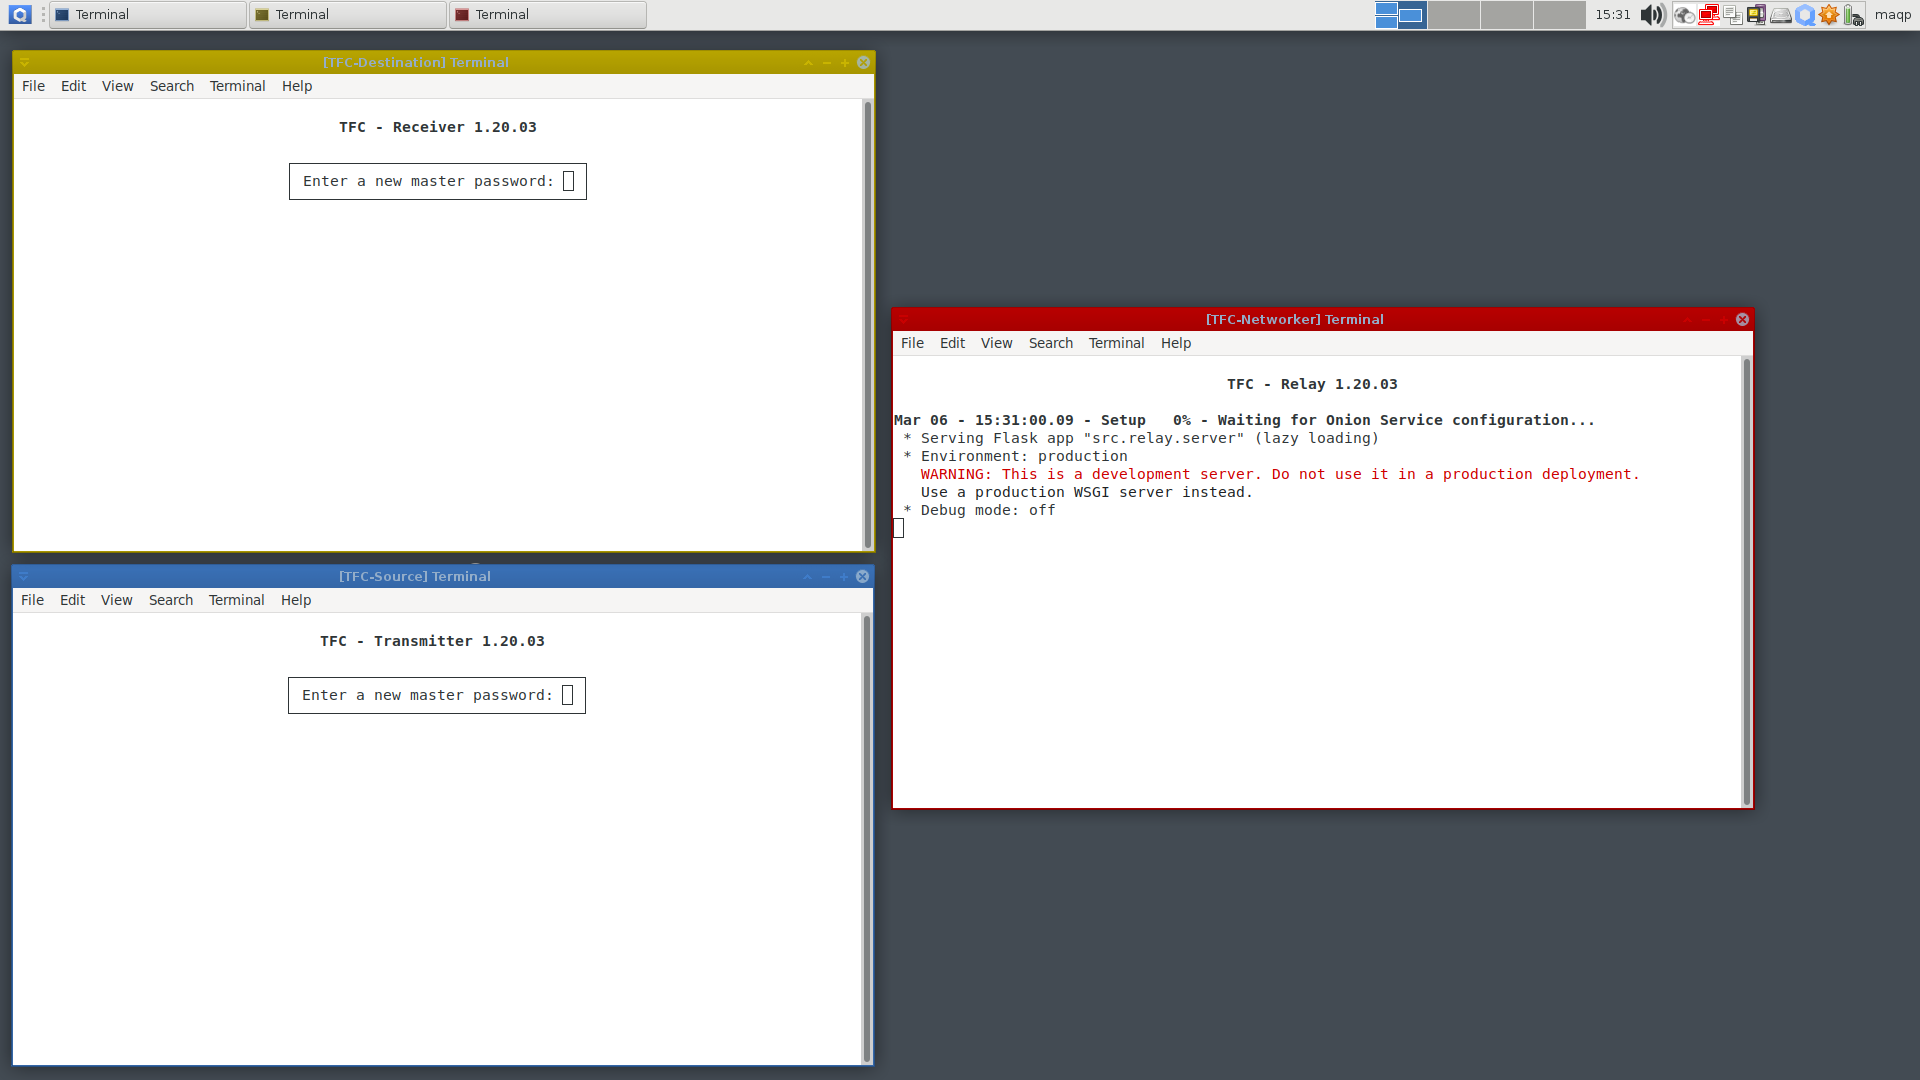Open Help menu in TFC-Source terminal
Viewport: 1920px width, 1080px height.
tap(296, 600)
